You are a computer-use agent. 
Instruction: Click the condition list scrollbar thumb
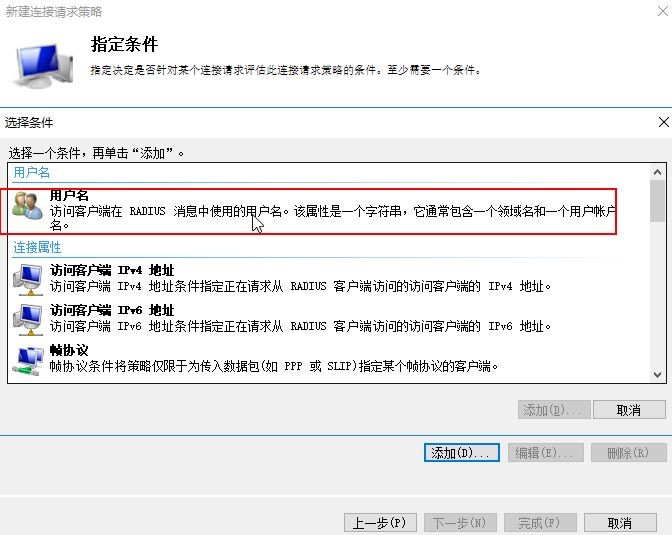(657, 201)
